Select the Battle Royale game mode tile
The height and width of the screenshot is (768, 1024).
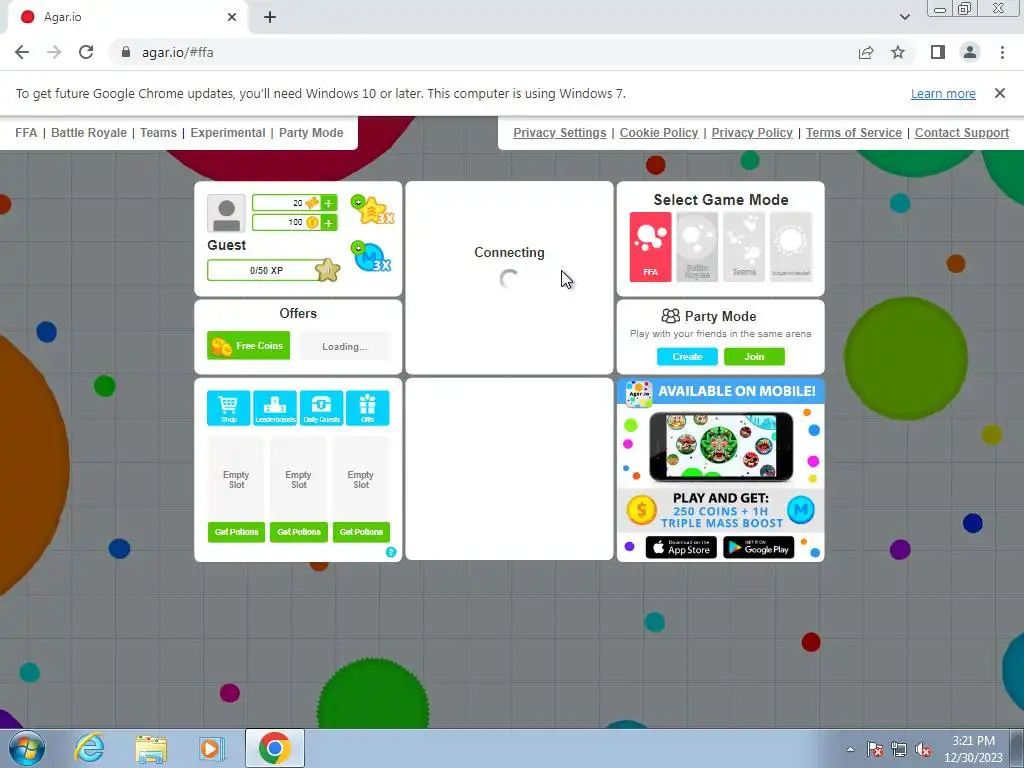pyautogui.click(x=697, y=247)
